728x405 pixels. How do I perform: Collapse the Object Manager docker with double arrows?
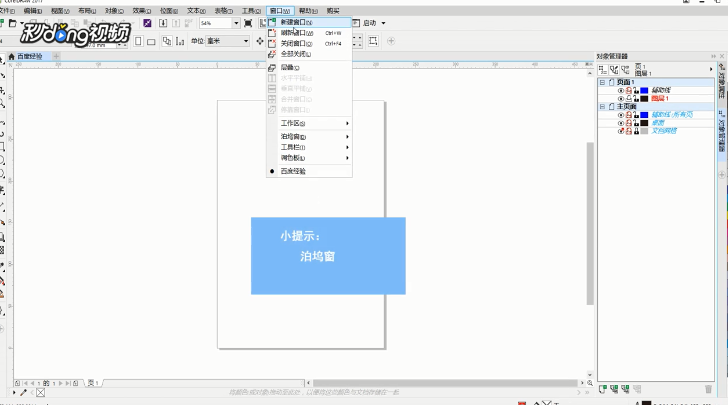pyautogui.click(x=713, y=56)
